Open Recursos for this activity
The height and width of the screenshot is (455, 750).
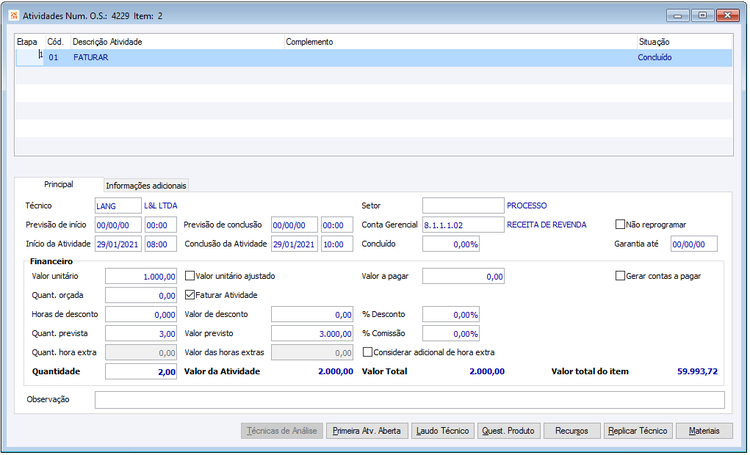(x=572, y=431)
